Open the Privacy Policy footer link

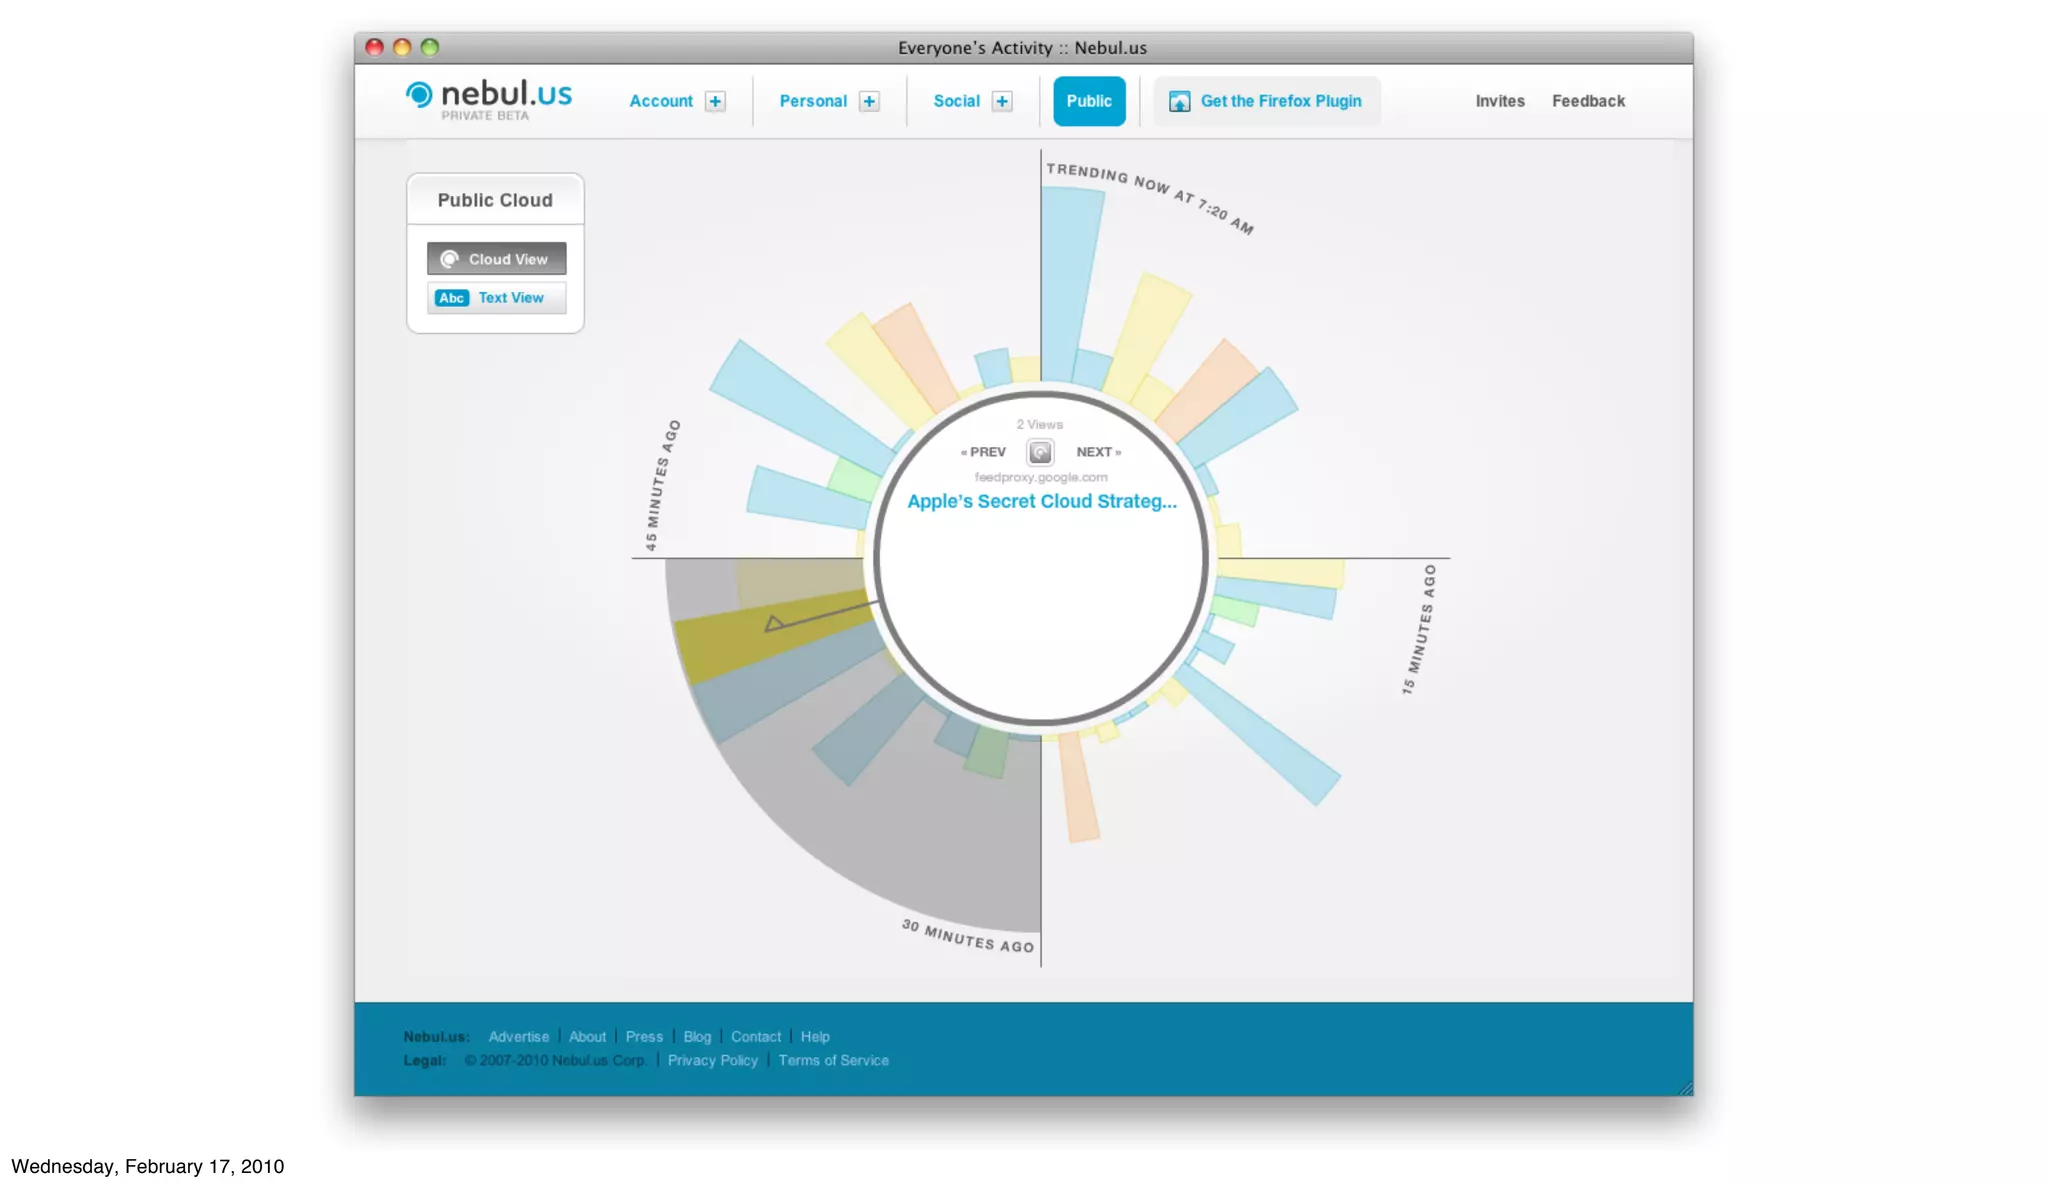coord(712,1060)
